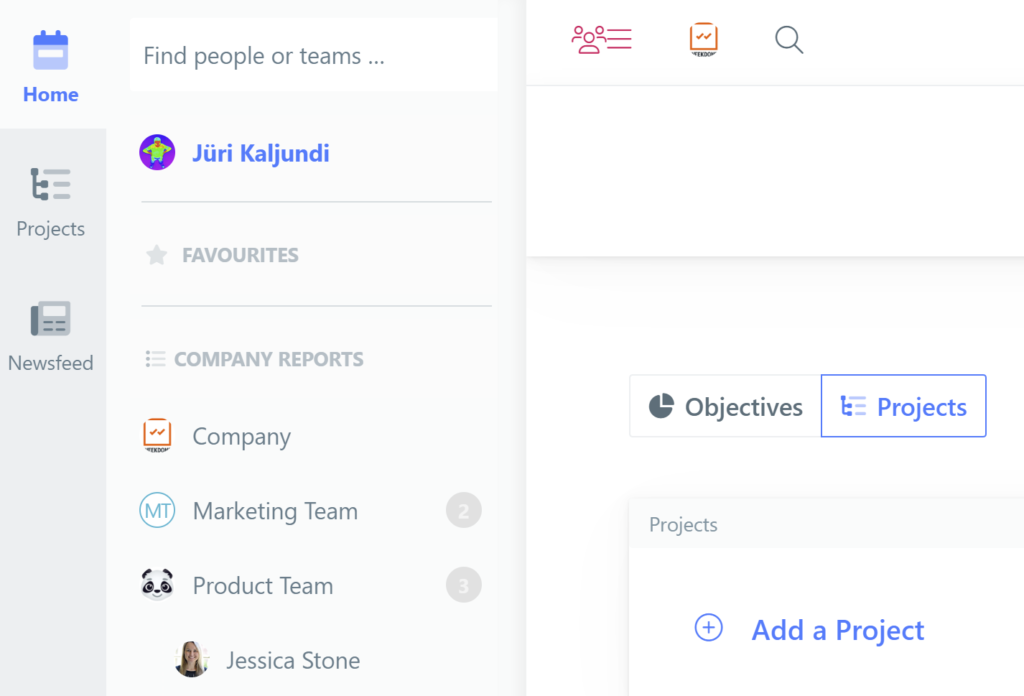Click the Add a Project link

tap(838, 630)
